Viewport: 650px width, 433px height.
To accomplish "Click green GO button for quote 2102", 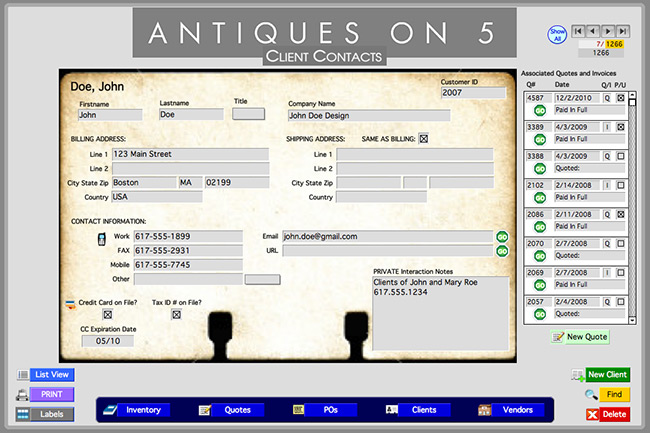I will [540, 198].
